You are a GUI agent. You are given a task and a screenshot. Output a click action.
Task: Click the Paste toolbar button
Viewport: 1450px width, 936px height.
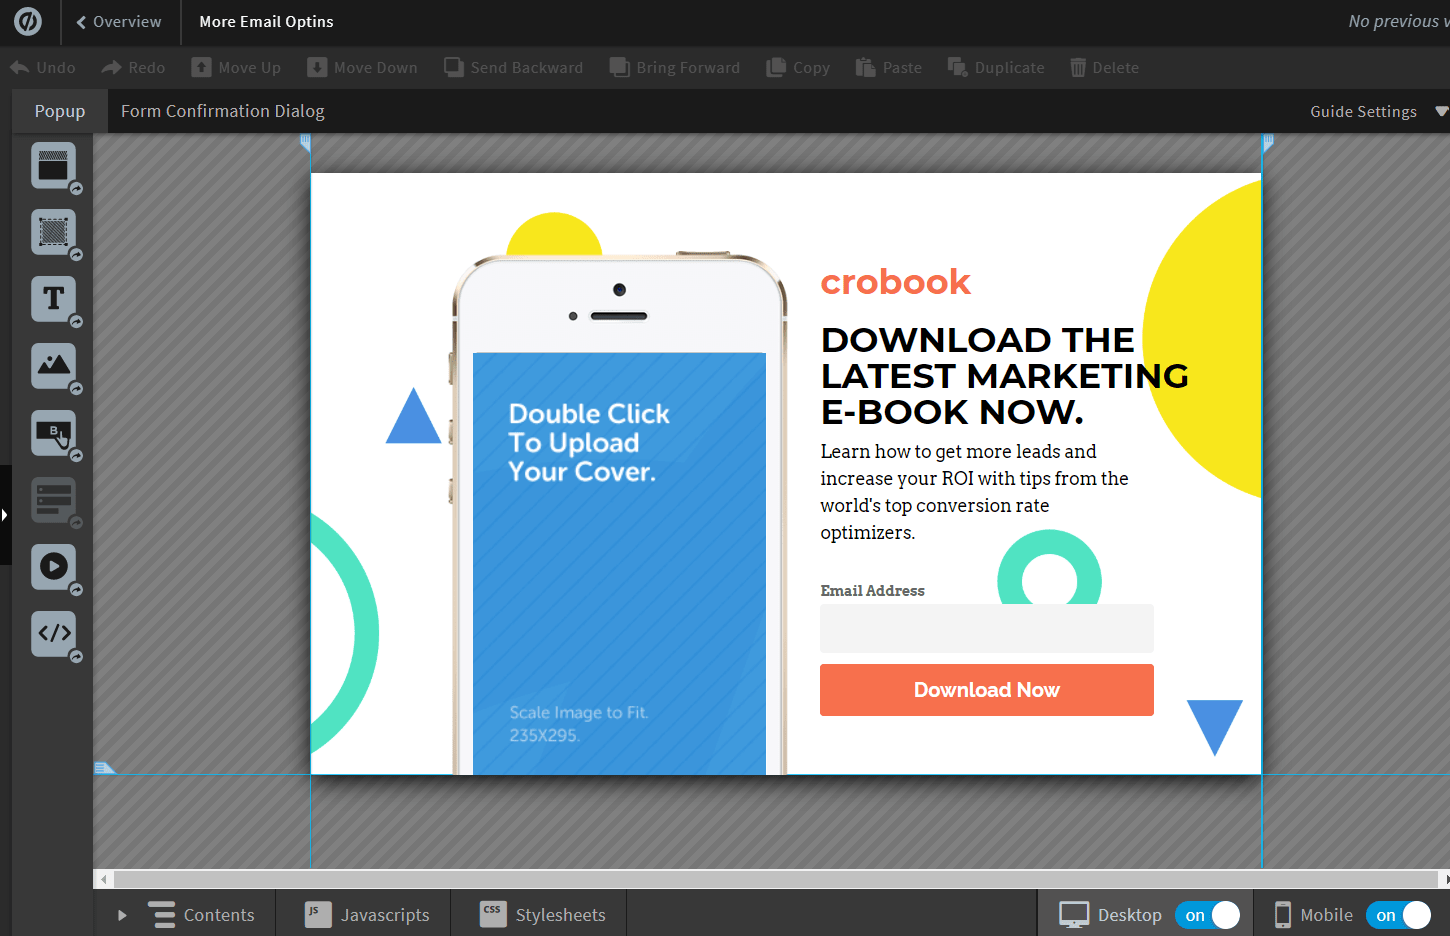(889, 67)
